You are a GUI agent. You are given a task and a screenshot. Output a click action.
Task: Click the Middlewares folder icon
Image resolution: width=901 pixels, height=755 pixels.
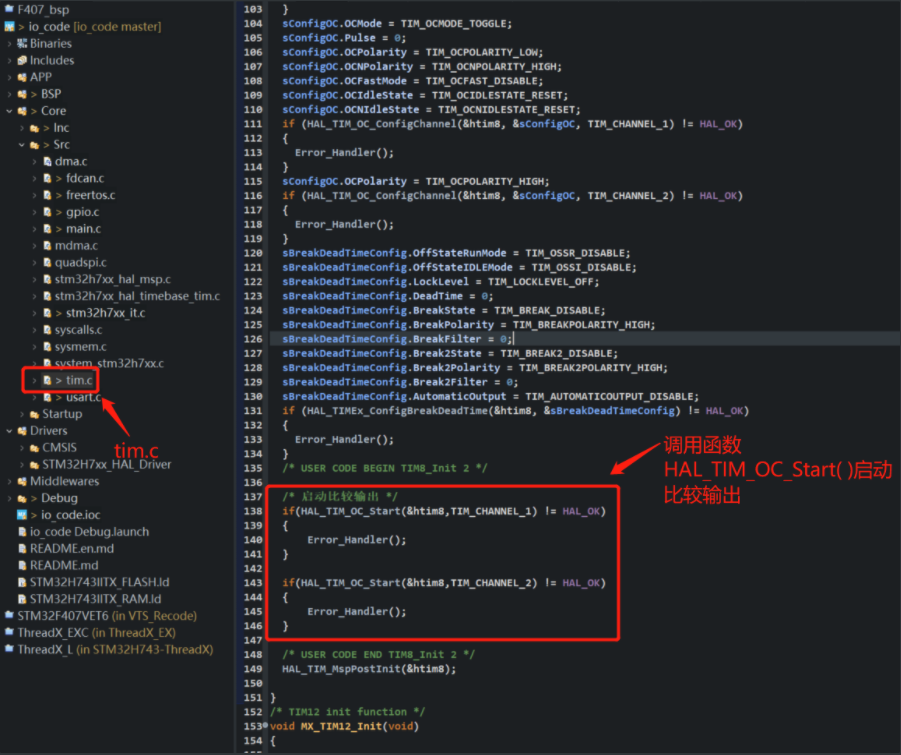[22, 481]
